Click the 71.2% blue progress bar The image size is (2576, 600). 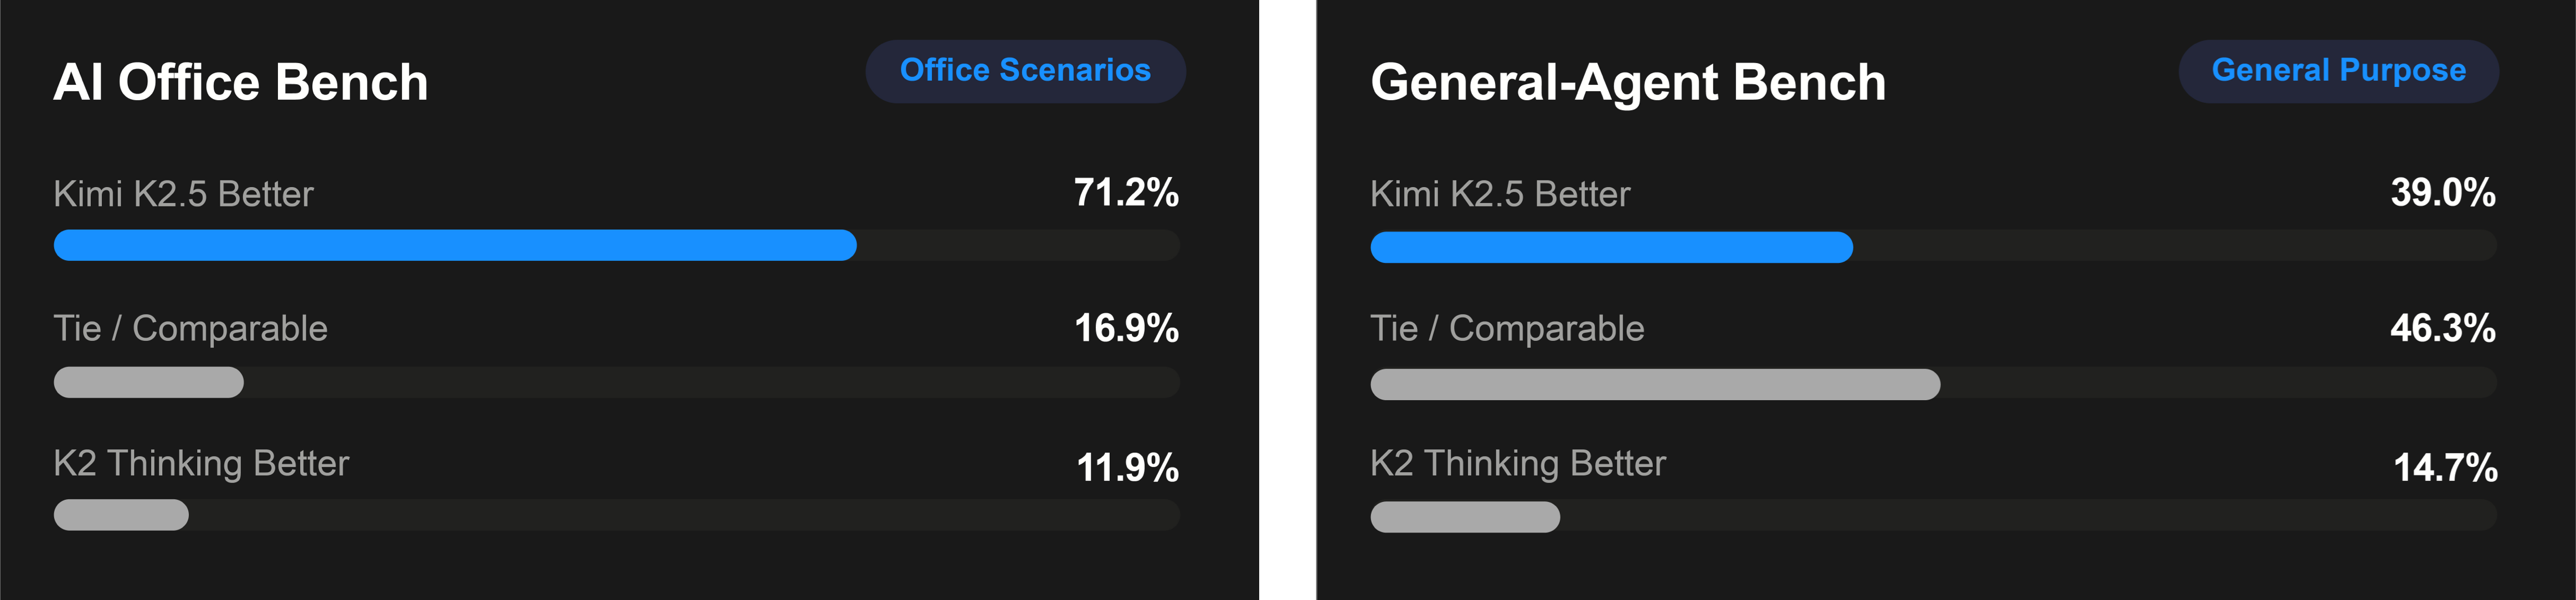[455, 245]
